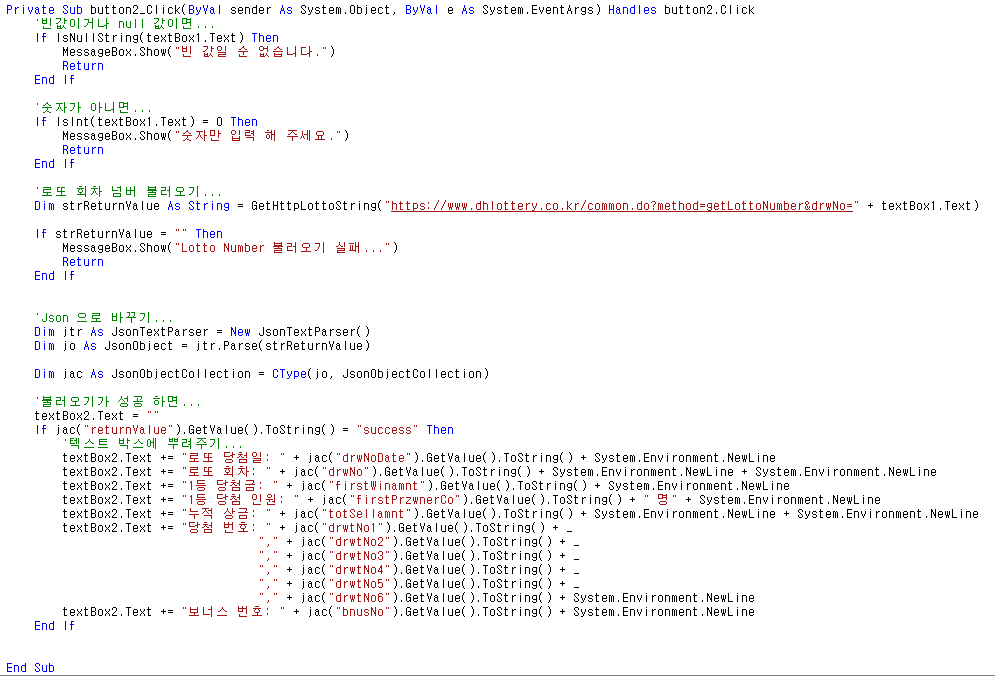
Task: Click the string "bnusNo"
Action: [363, 611]
